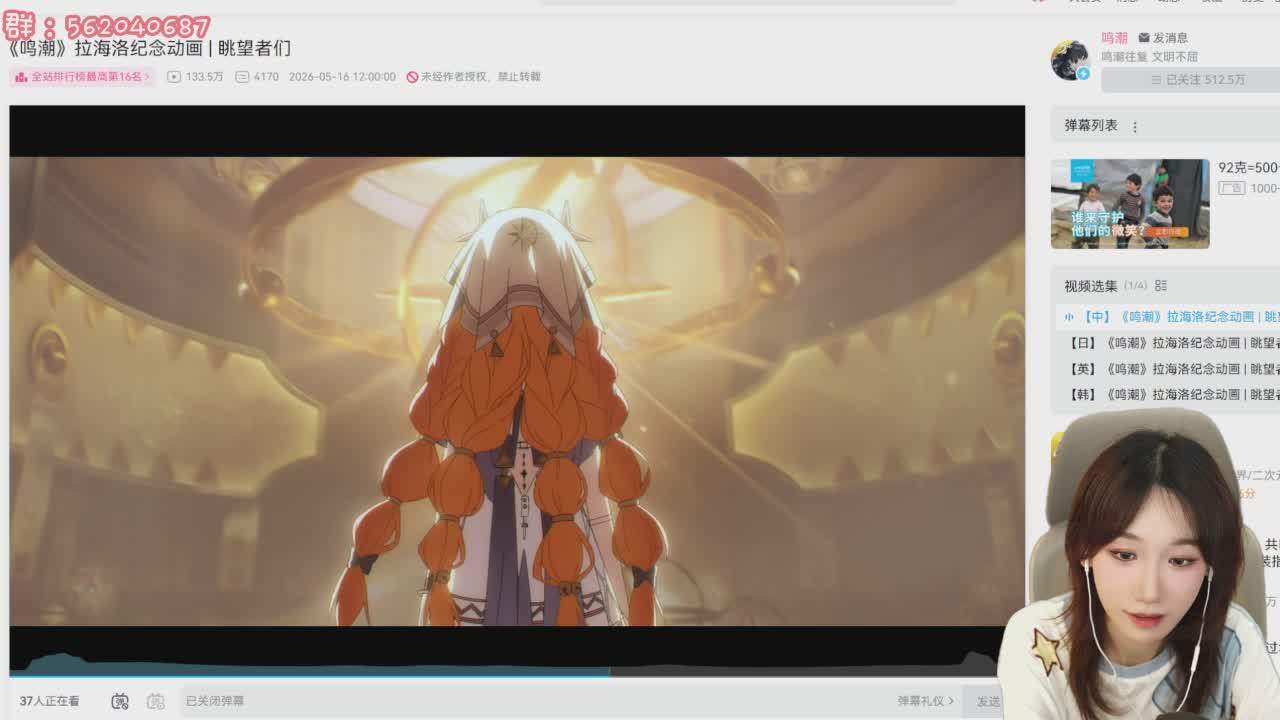The image size is (1280, 720).
Task: Select the 【韩】 episode in 视频选集
Action: (x=1168, y=395)
